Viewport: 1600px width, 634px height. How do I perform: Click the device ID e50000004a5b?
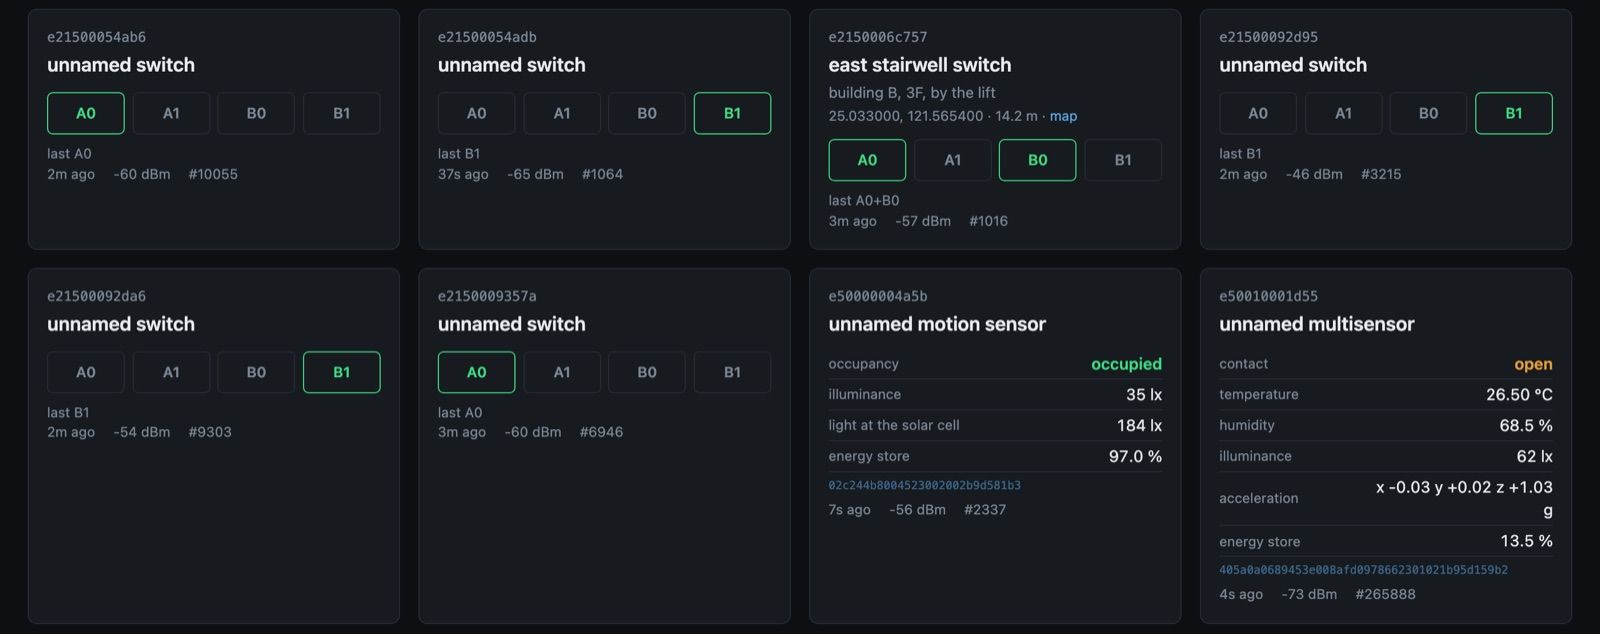point(878,296)
